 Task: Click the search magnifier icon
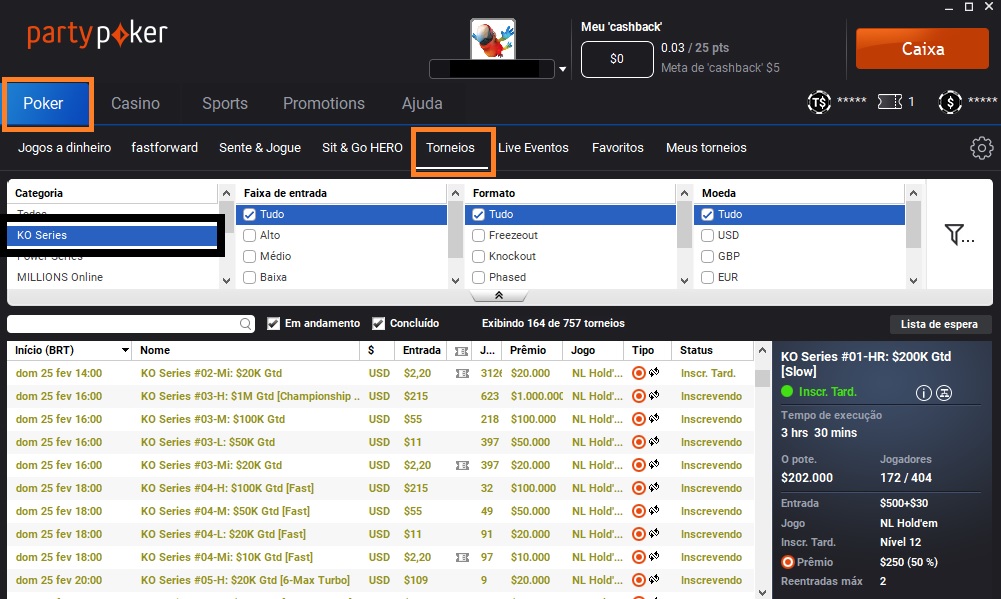245,324
